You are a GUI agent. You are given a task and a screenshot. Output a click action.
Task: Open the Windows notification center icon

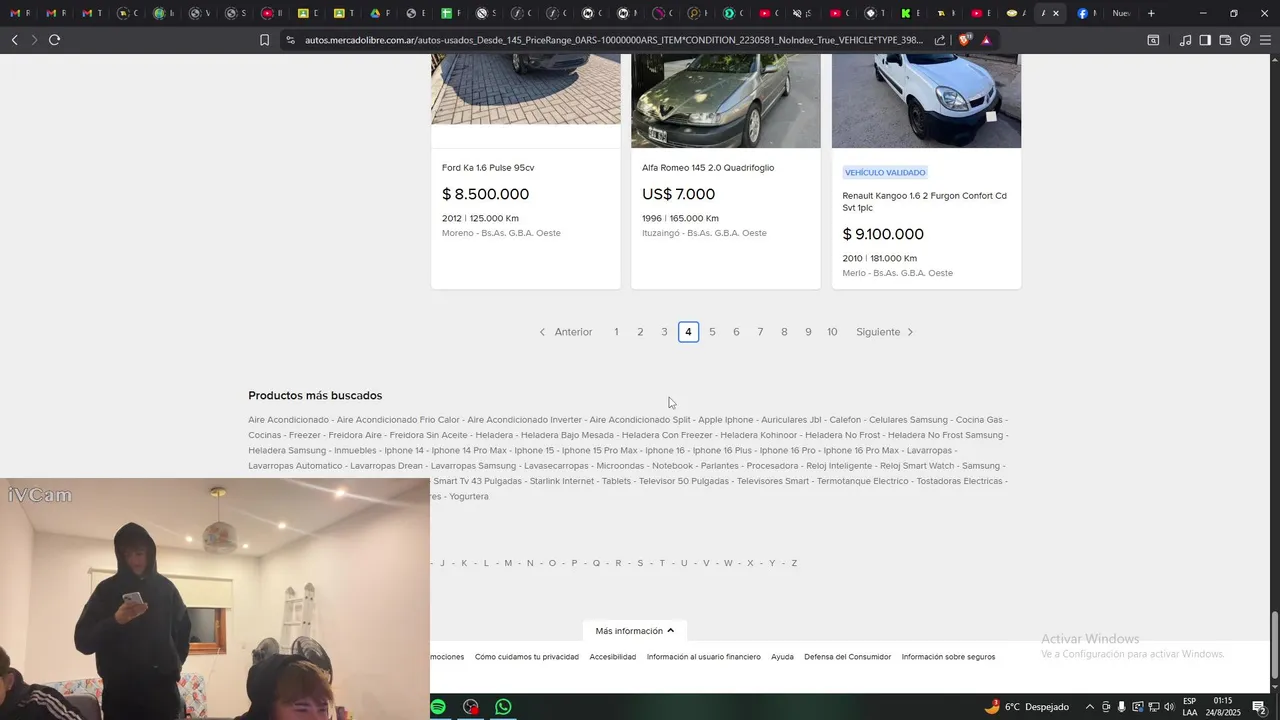(1259, 707)
